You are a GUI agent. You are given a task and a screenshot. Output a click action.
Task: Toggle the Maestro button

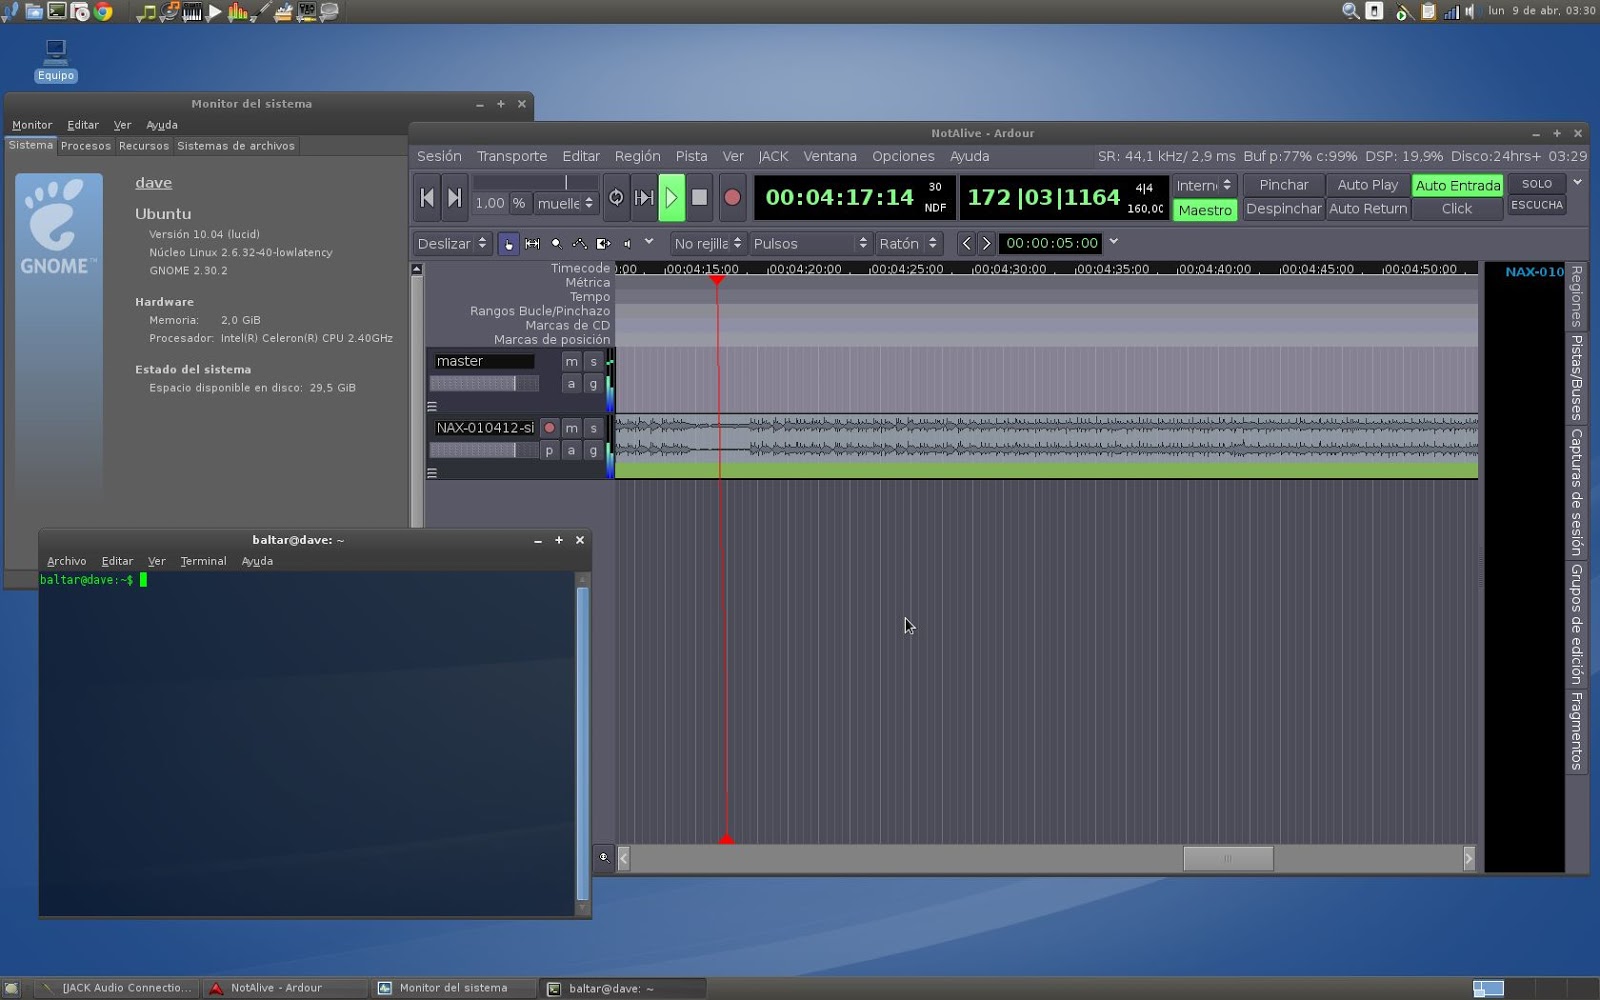[x=1205, y=210]
